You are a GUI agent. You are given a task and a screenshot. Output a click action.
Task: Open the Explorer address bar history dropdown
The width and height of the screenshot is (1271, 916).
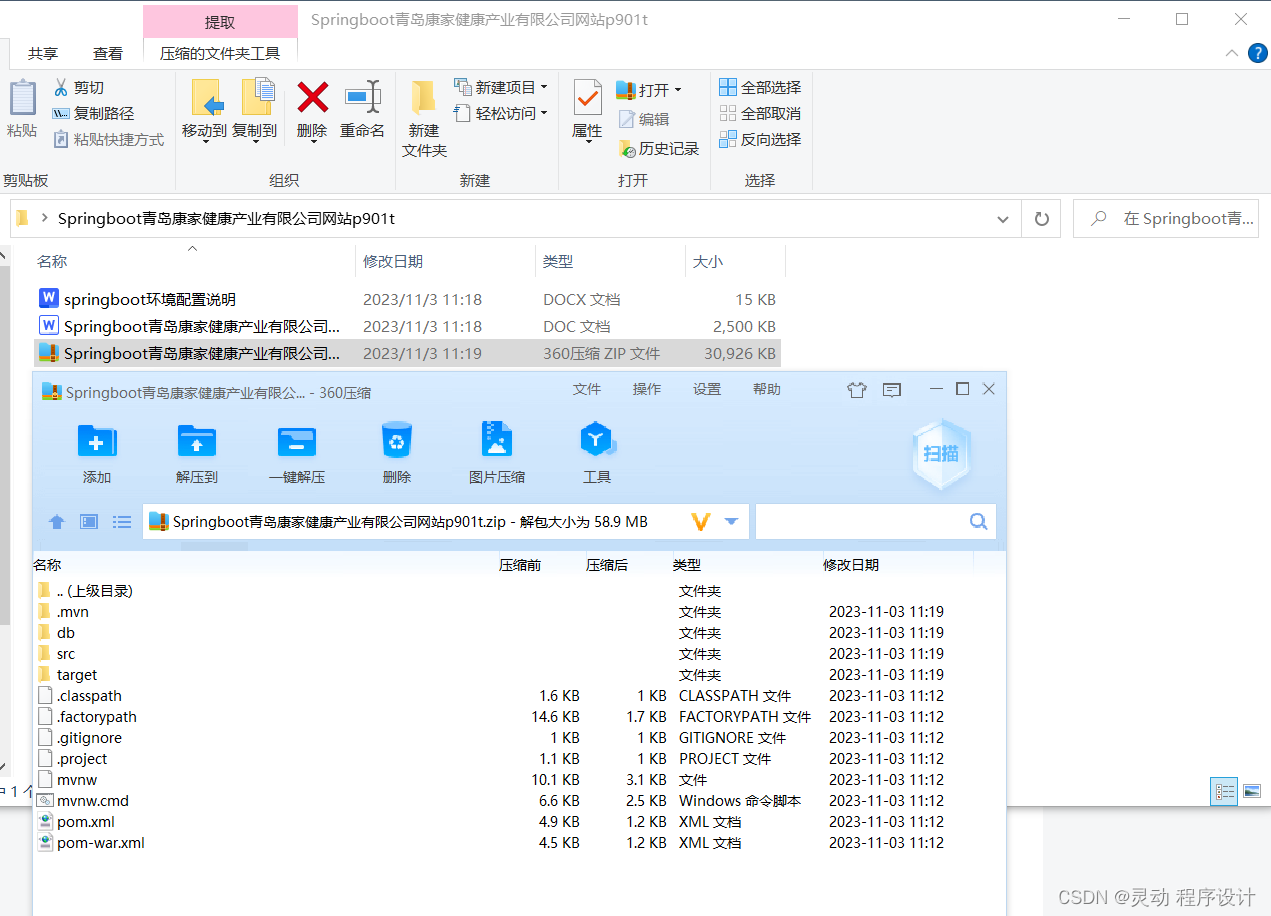1003,219
